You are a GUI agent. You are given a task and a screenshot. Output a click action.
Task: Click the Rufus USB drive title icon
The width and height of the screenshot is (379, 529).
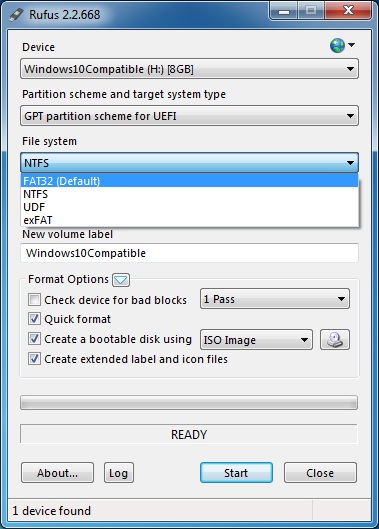click(16, 15)
